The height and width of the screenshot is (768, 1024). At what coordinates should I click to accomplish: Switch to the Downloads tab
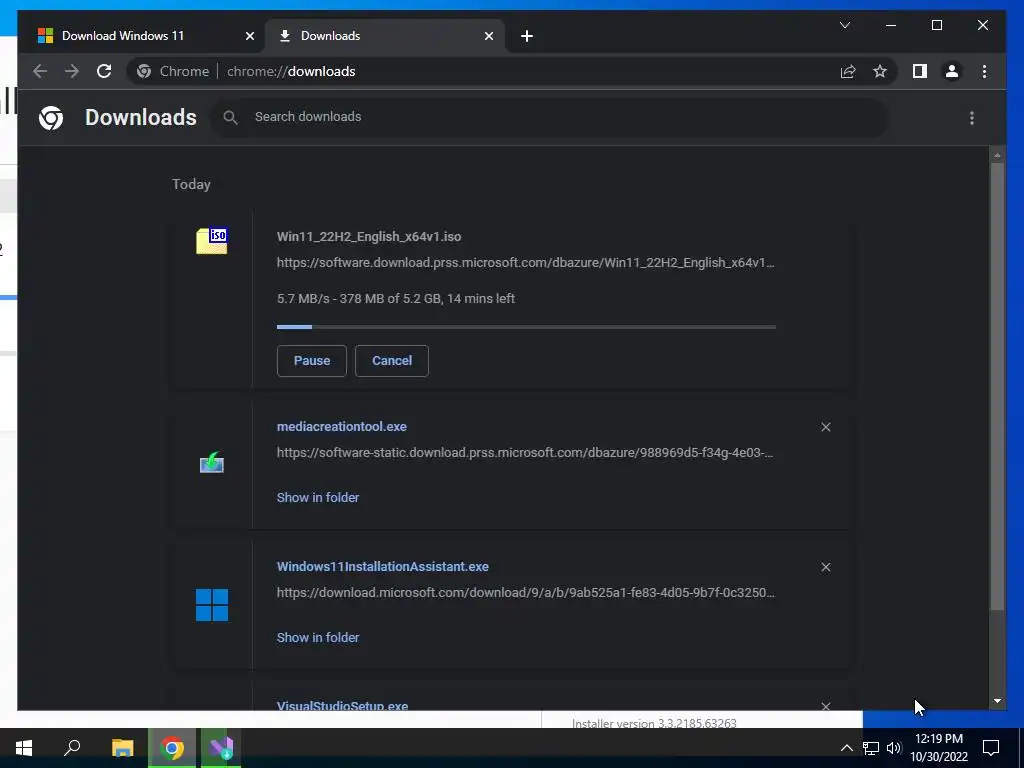point(385,36)
